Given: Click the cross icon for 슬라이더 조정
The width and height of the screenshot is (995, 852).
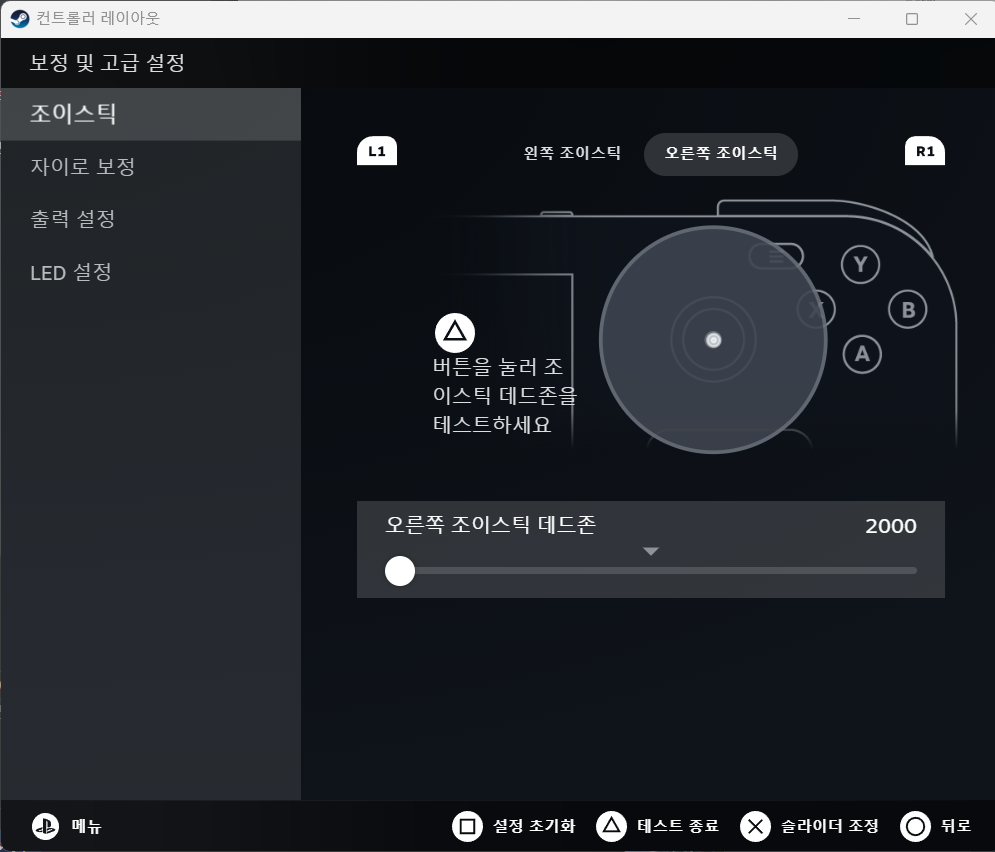Looking at the screenshot, I should [755, 826].
